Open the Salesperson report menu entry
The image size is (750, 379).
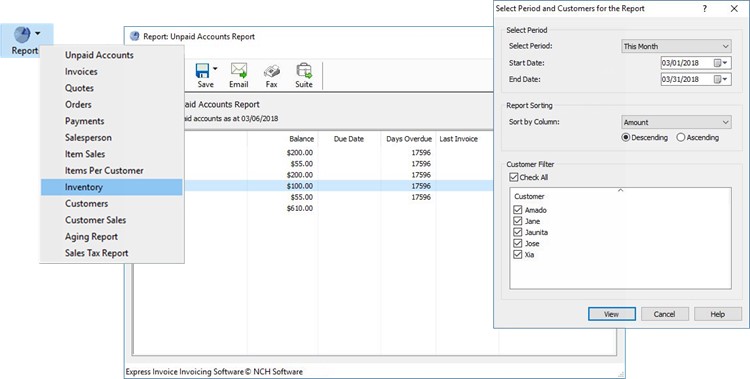[x=111, y=138]
